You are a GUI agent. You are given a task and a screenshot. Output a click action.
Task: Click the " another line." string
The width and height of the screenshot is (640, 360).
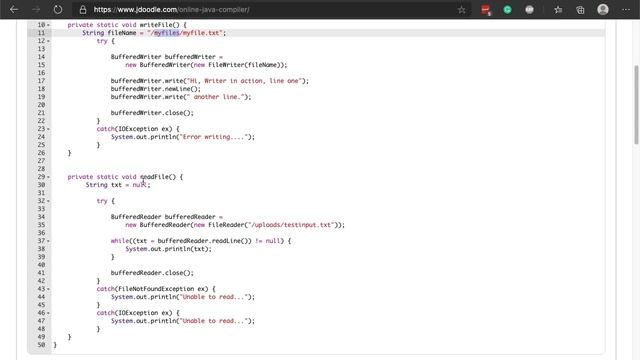point(216,97)
